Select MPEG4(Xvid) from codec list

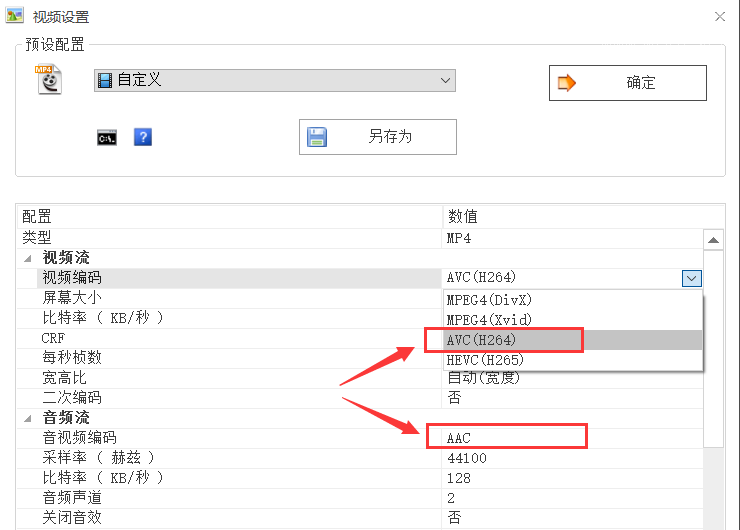click(x=490, y=320)
